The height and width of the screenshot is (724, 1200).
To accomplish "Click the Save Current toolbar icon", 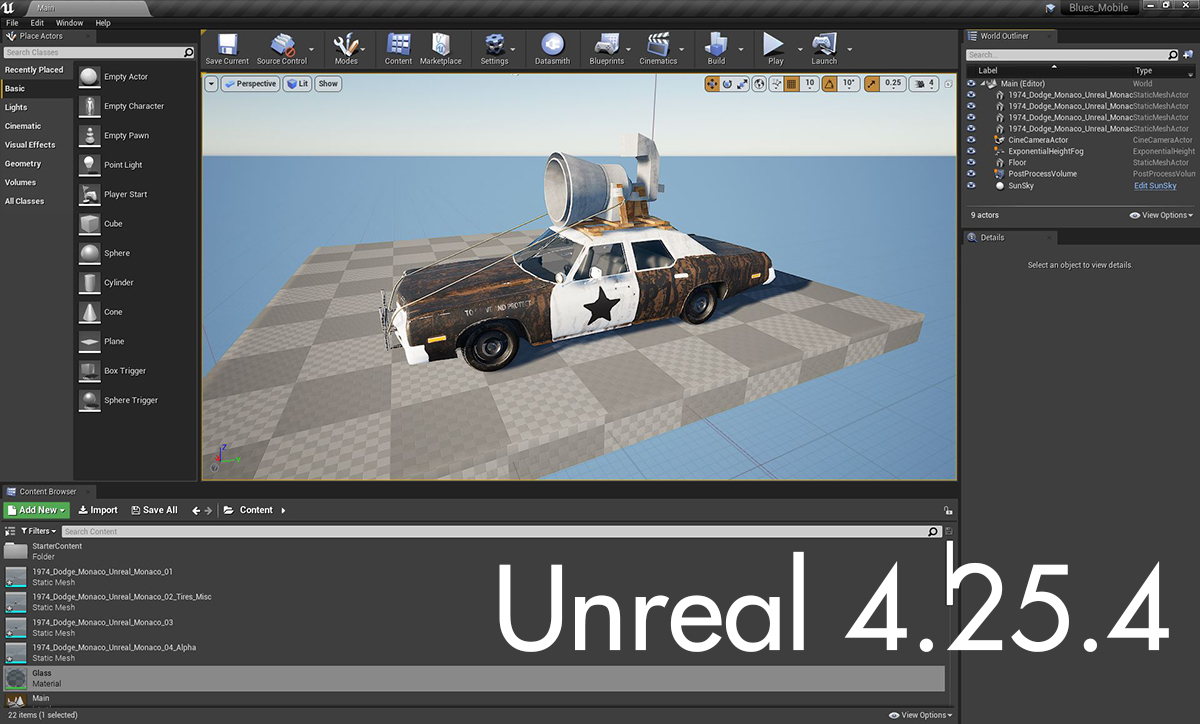I will [227, 46].
